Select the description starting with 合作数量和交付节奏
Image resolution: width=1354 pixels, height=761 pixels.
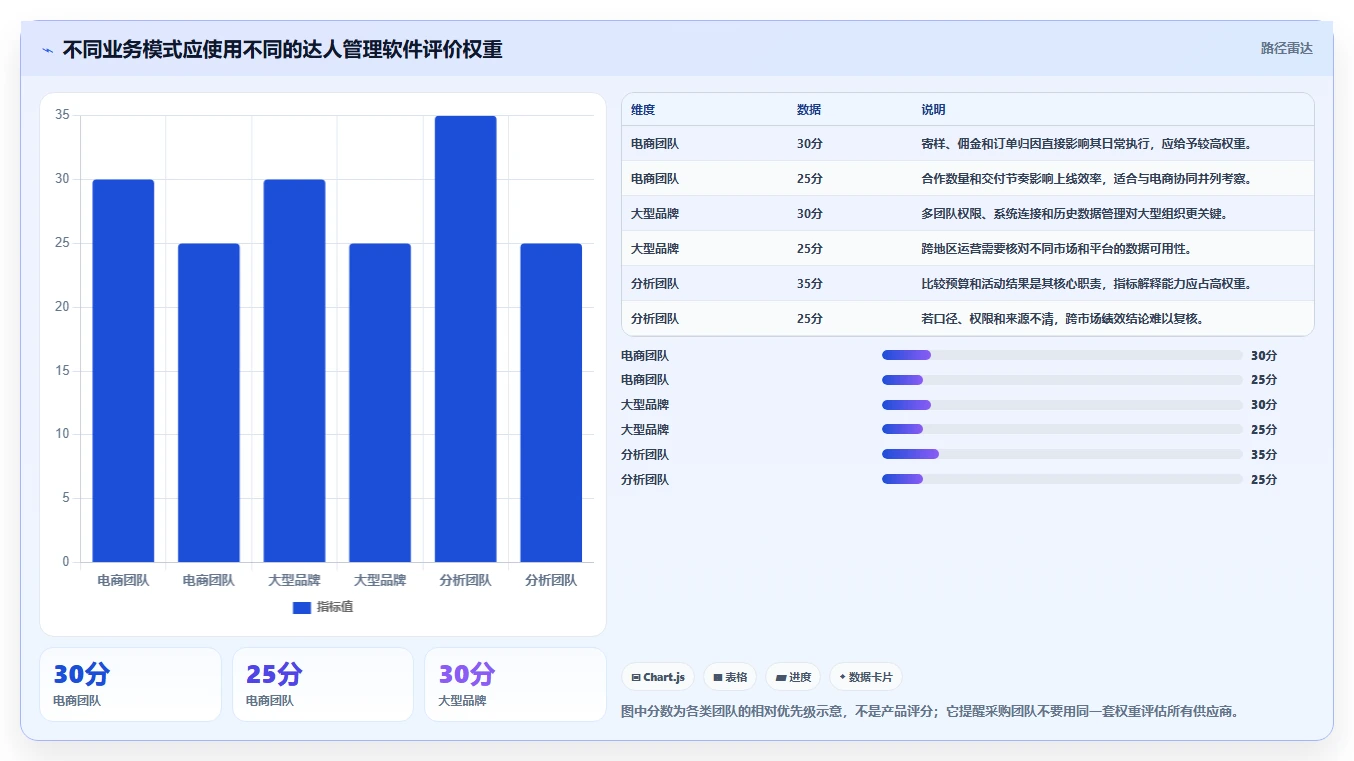[x=1086, y=179]
